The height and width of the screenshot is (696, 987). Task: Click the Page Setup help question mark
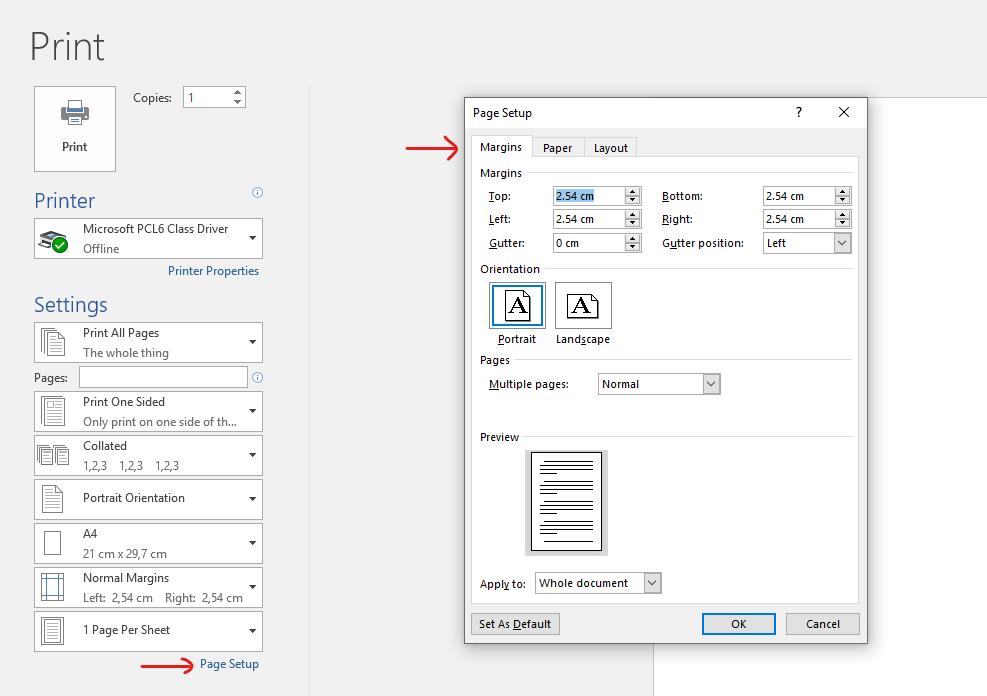(x=798, y=113)
